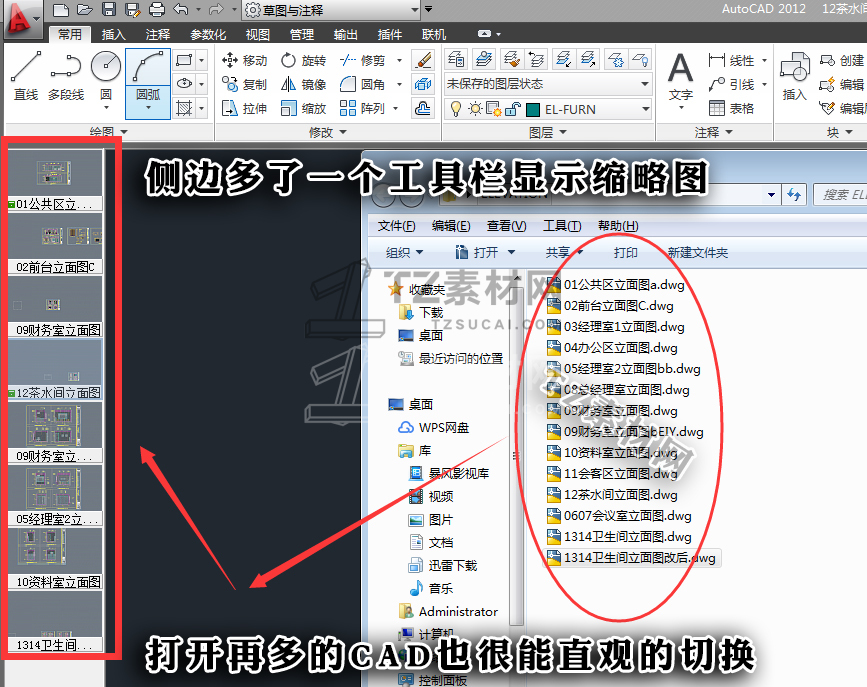This screenshot has height=687, width=867.
Task: Open the Layer Properties icon in 图层 panel
Action: point(456,59)
